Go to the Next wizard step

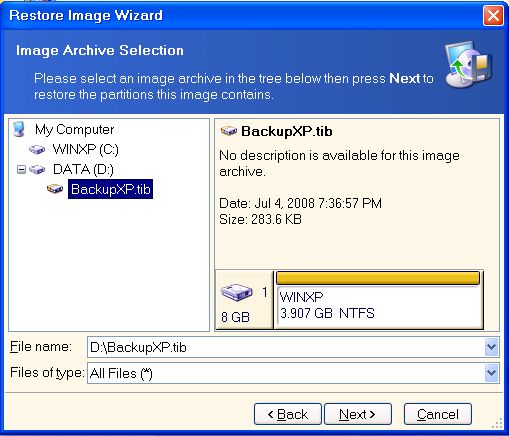coord(358,414)
